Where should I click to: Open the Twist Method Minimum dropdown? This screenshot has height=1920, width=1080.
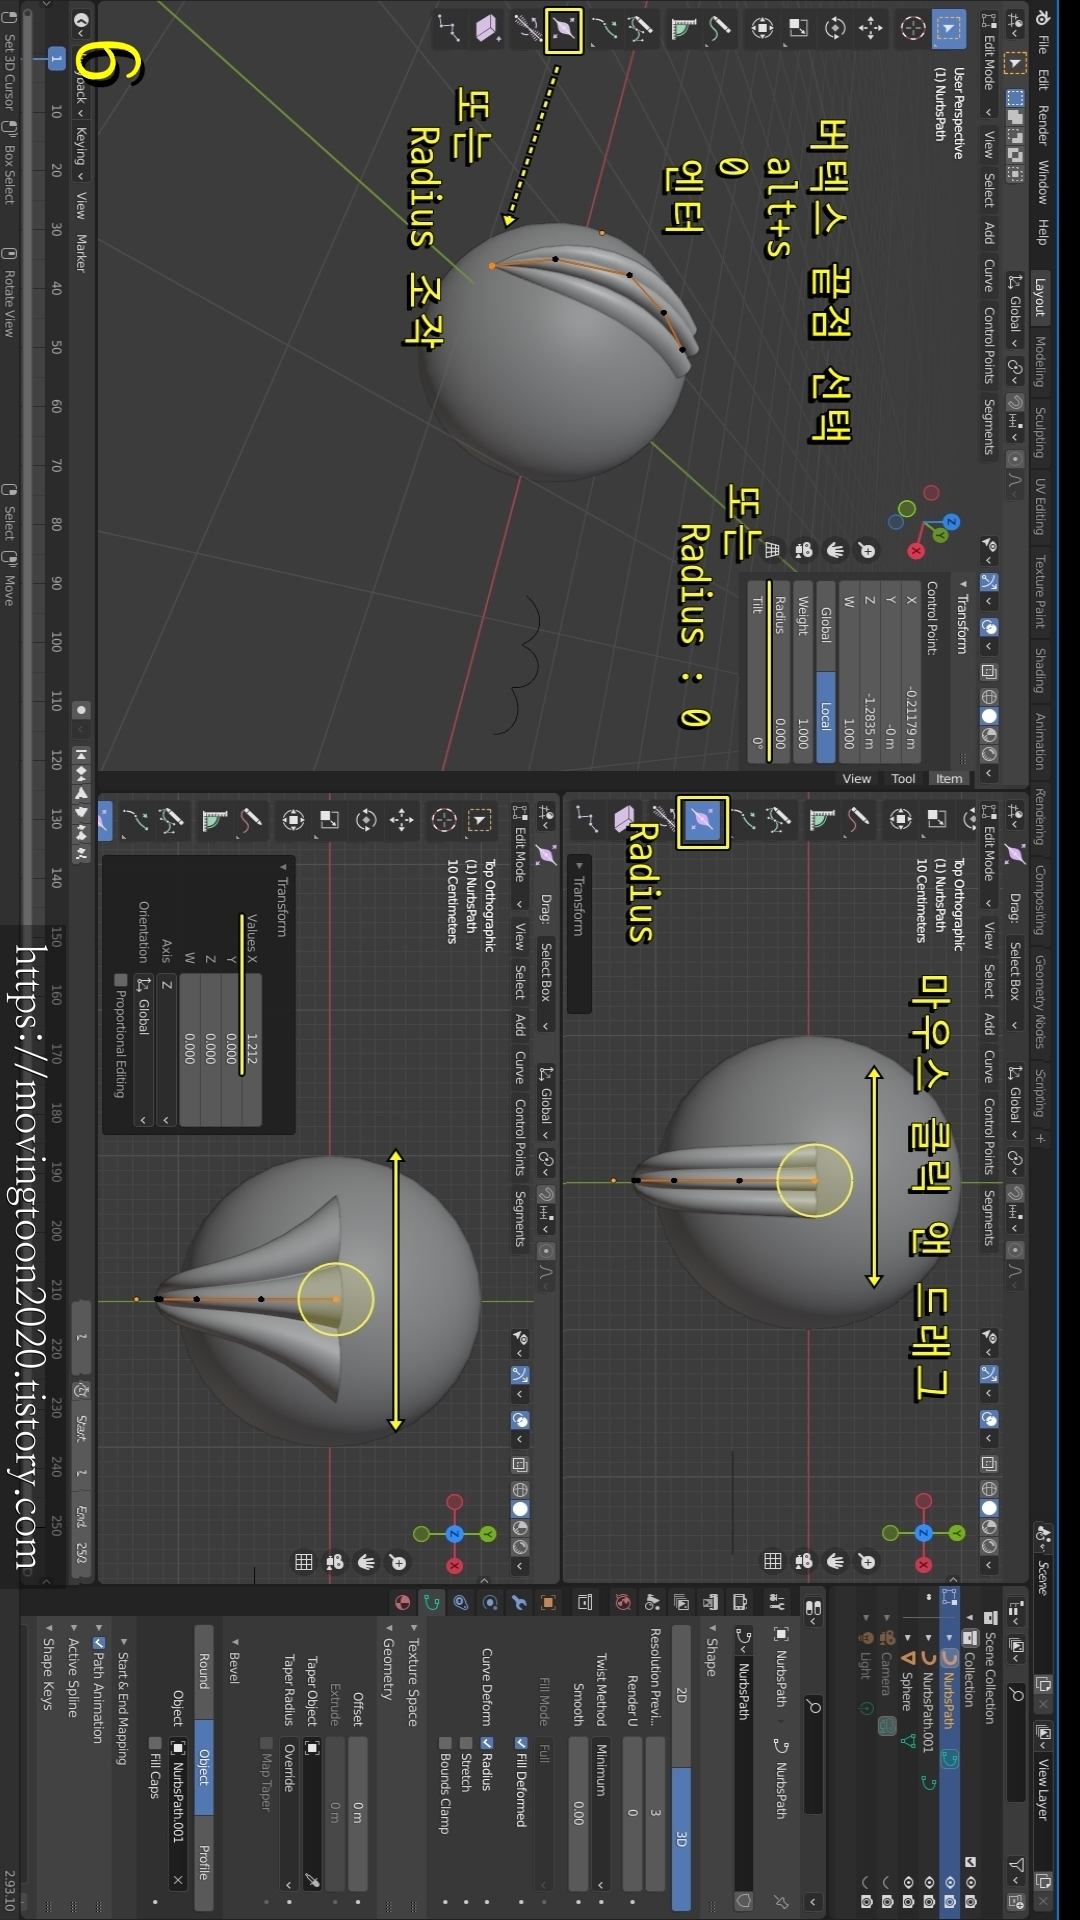point(601,1814)
